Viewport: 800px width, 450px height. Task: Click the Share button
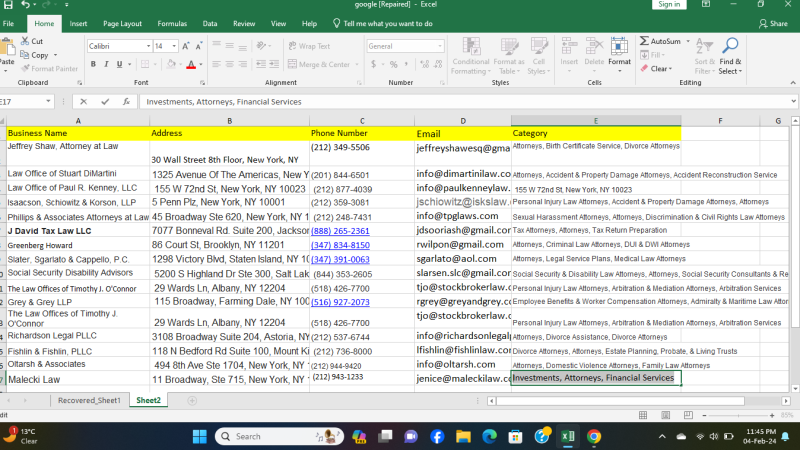tap(773, 23)
